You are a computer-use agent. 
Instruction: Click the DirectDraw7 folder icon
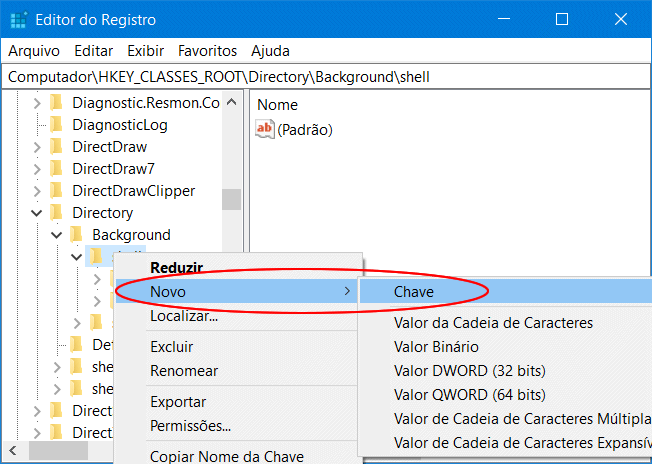click(56, 169)
